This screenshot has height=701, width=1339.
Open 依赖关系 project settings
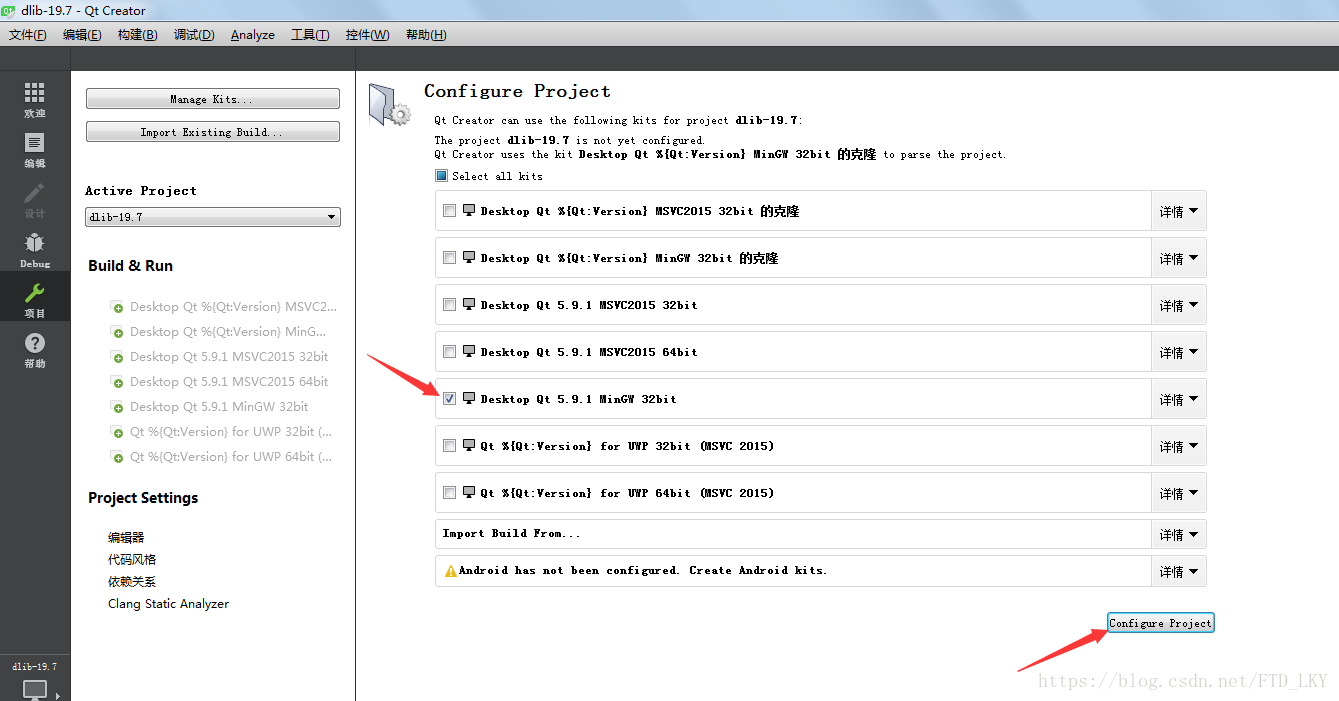tap(132, 581)
